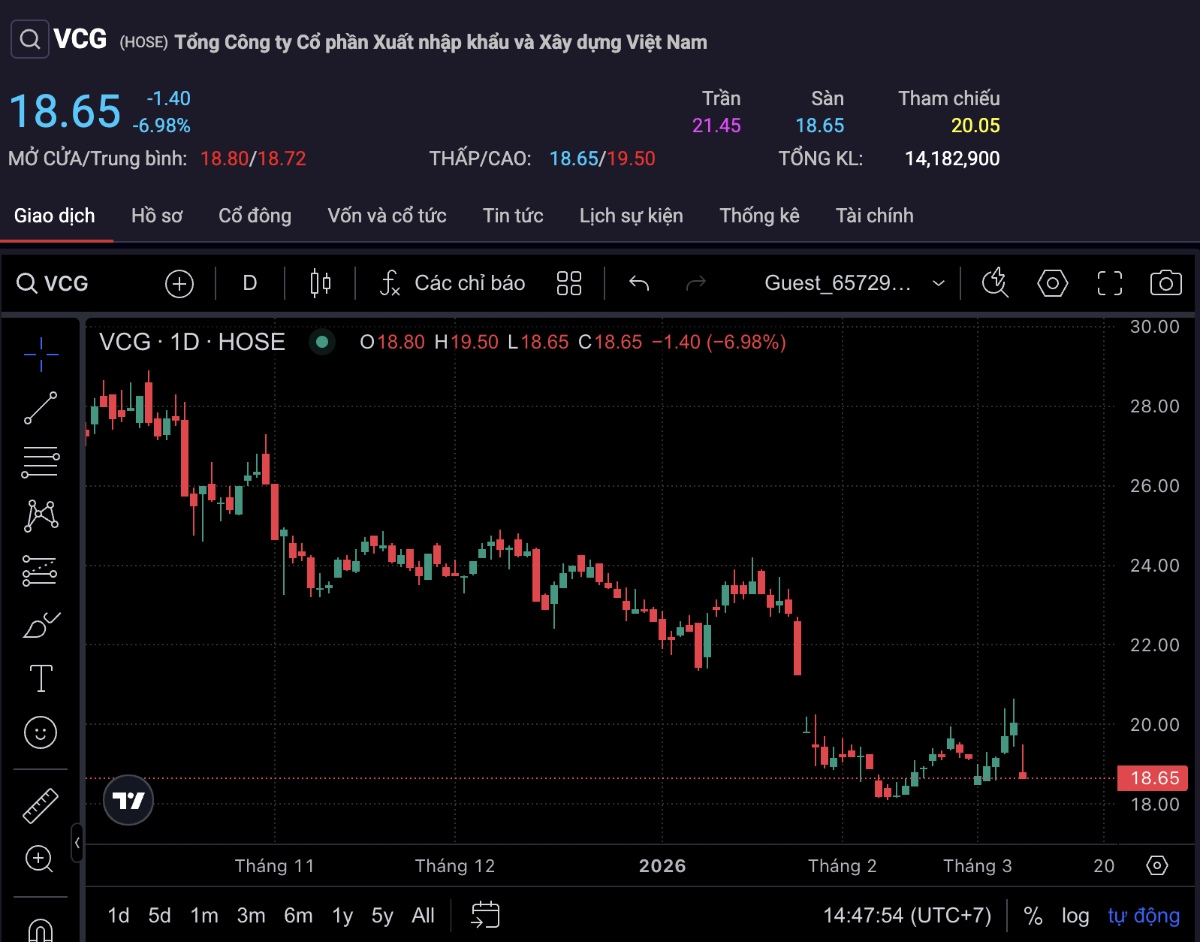Open chart settings hexagon icon
Screen dimensions: 1200x942
pyautogui.click(x=1052, y=283)
